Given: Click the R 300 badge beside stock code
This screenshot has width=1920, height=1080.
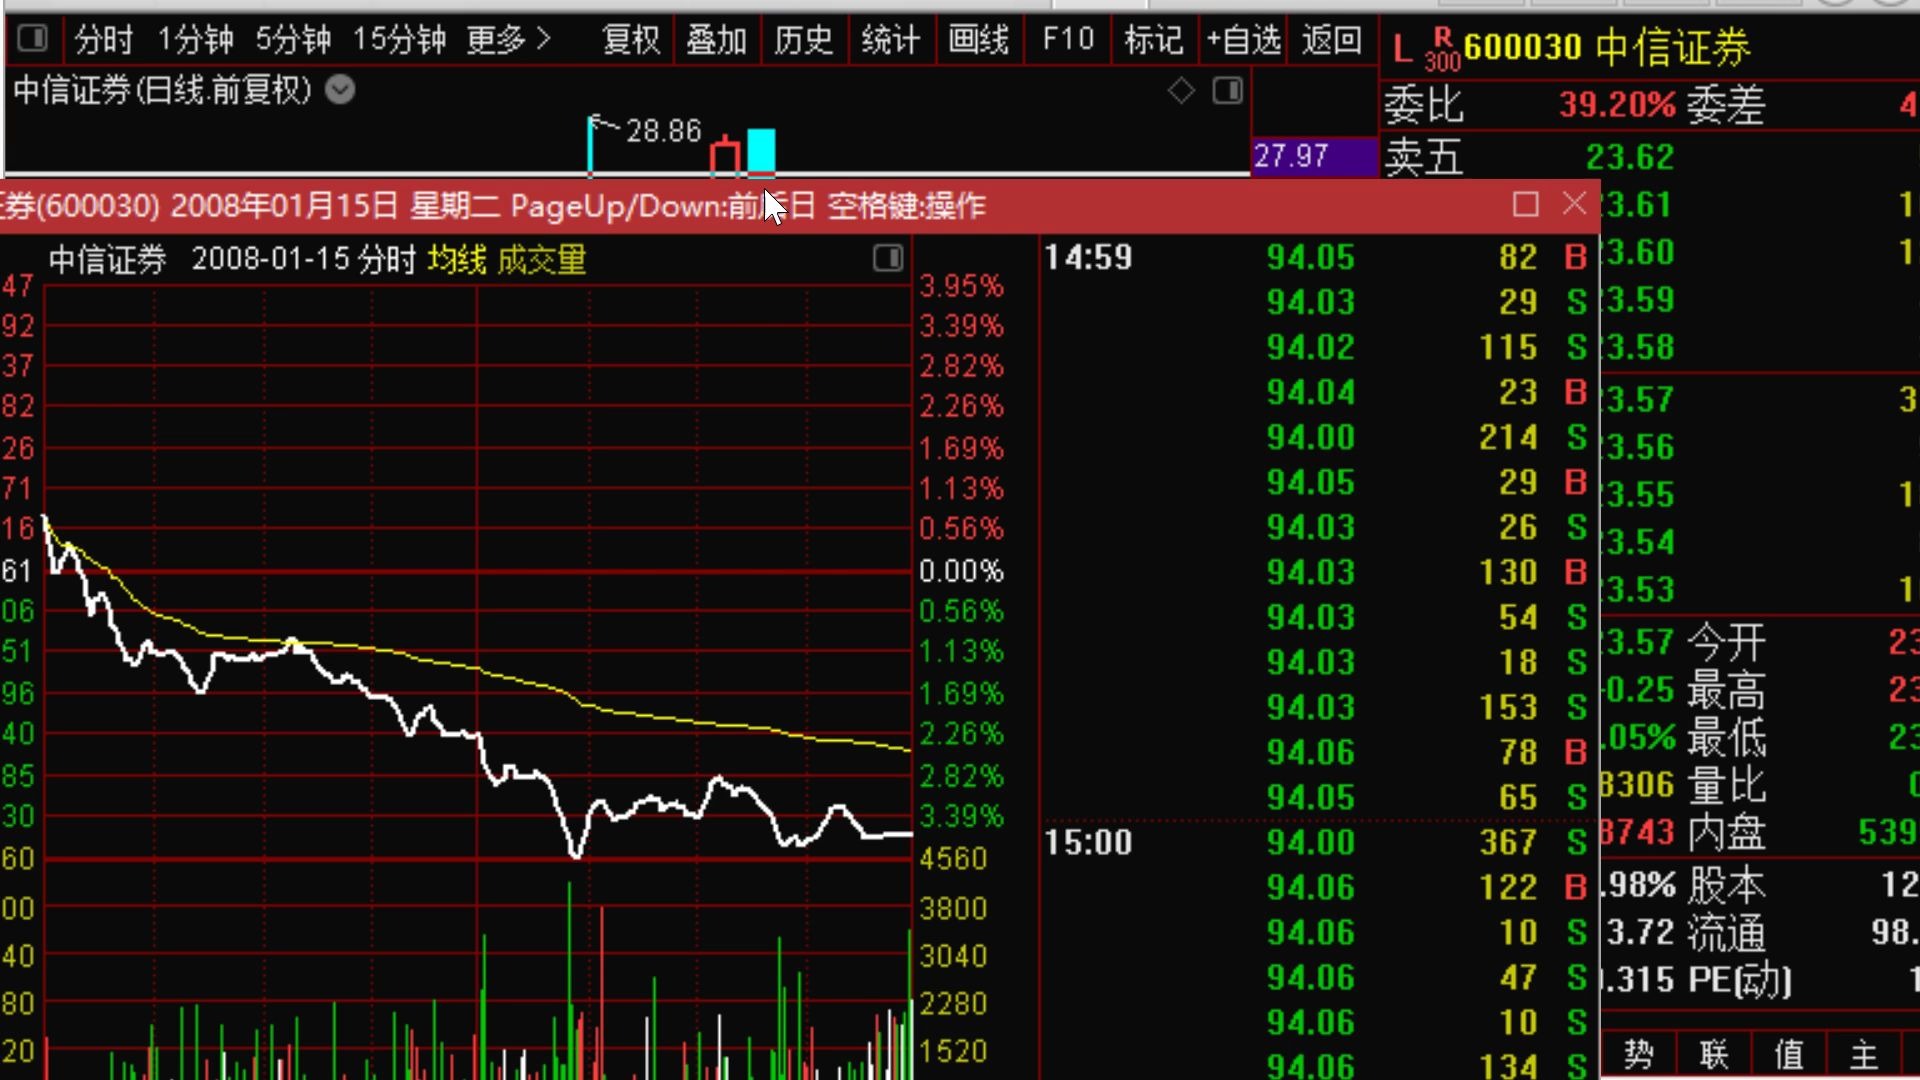Looking at the screenshot, I should tap(1442, 49).
